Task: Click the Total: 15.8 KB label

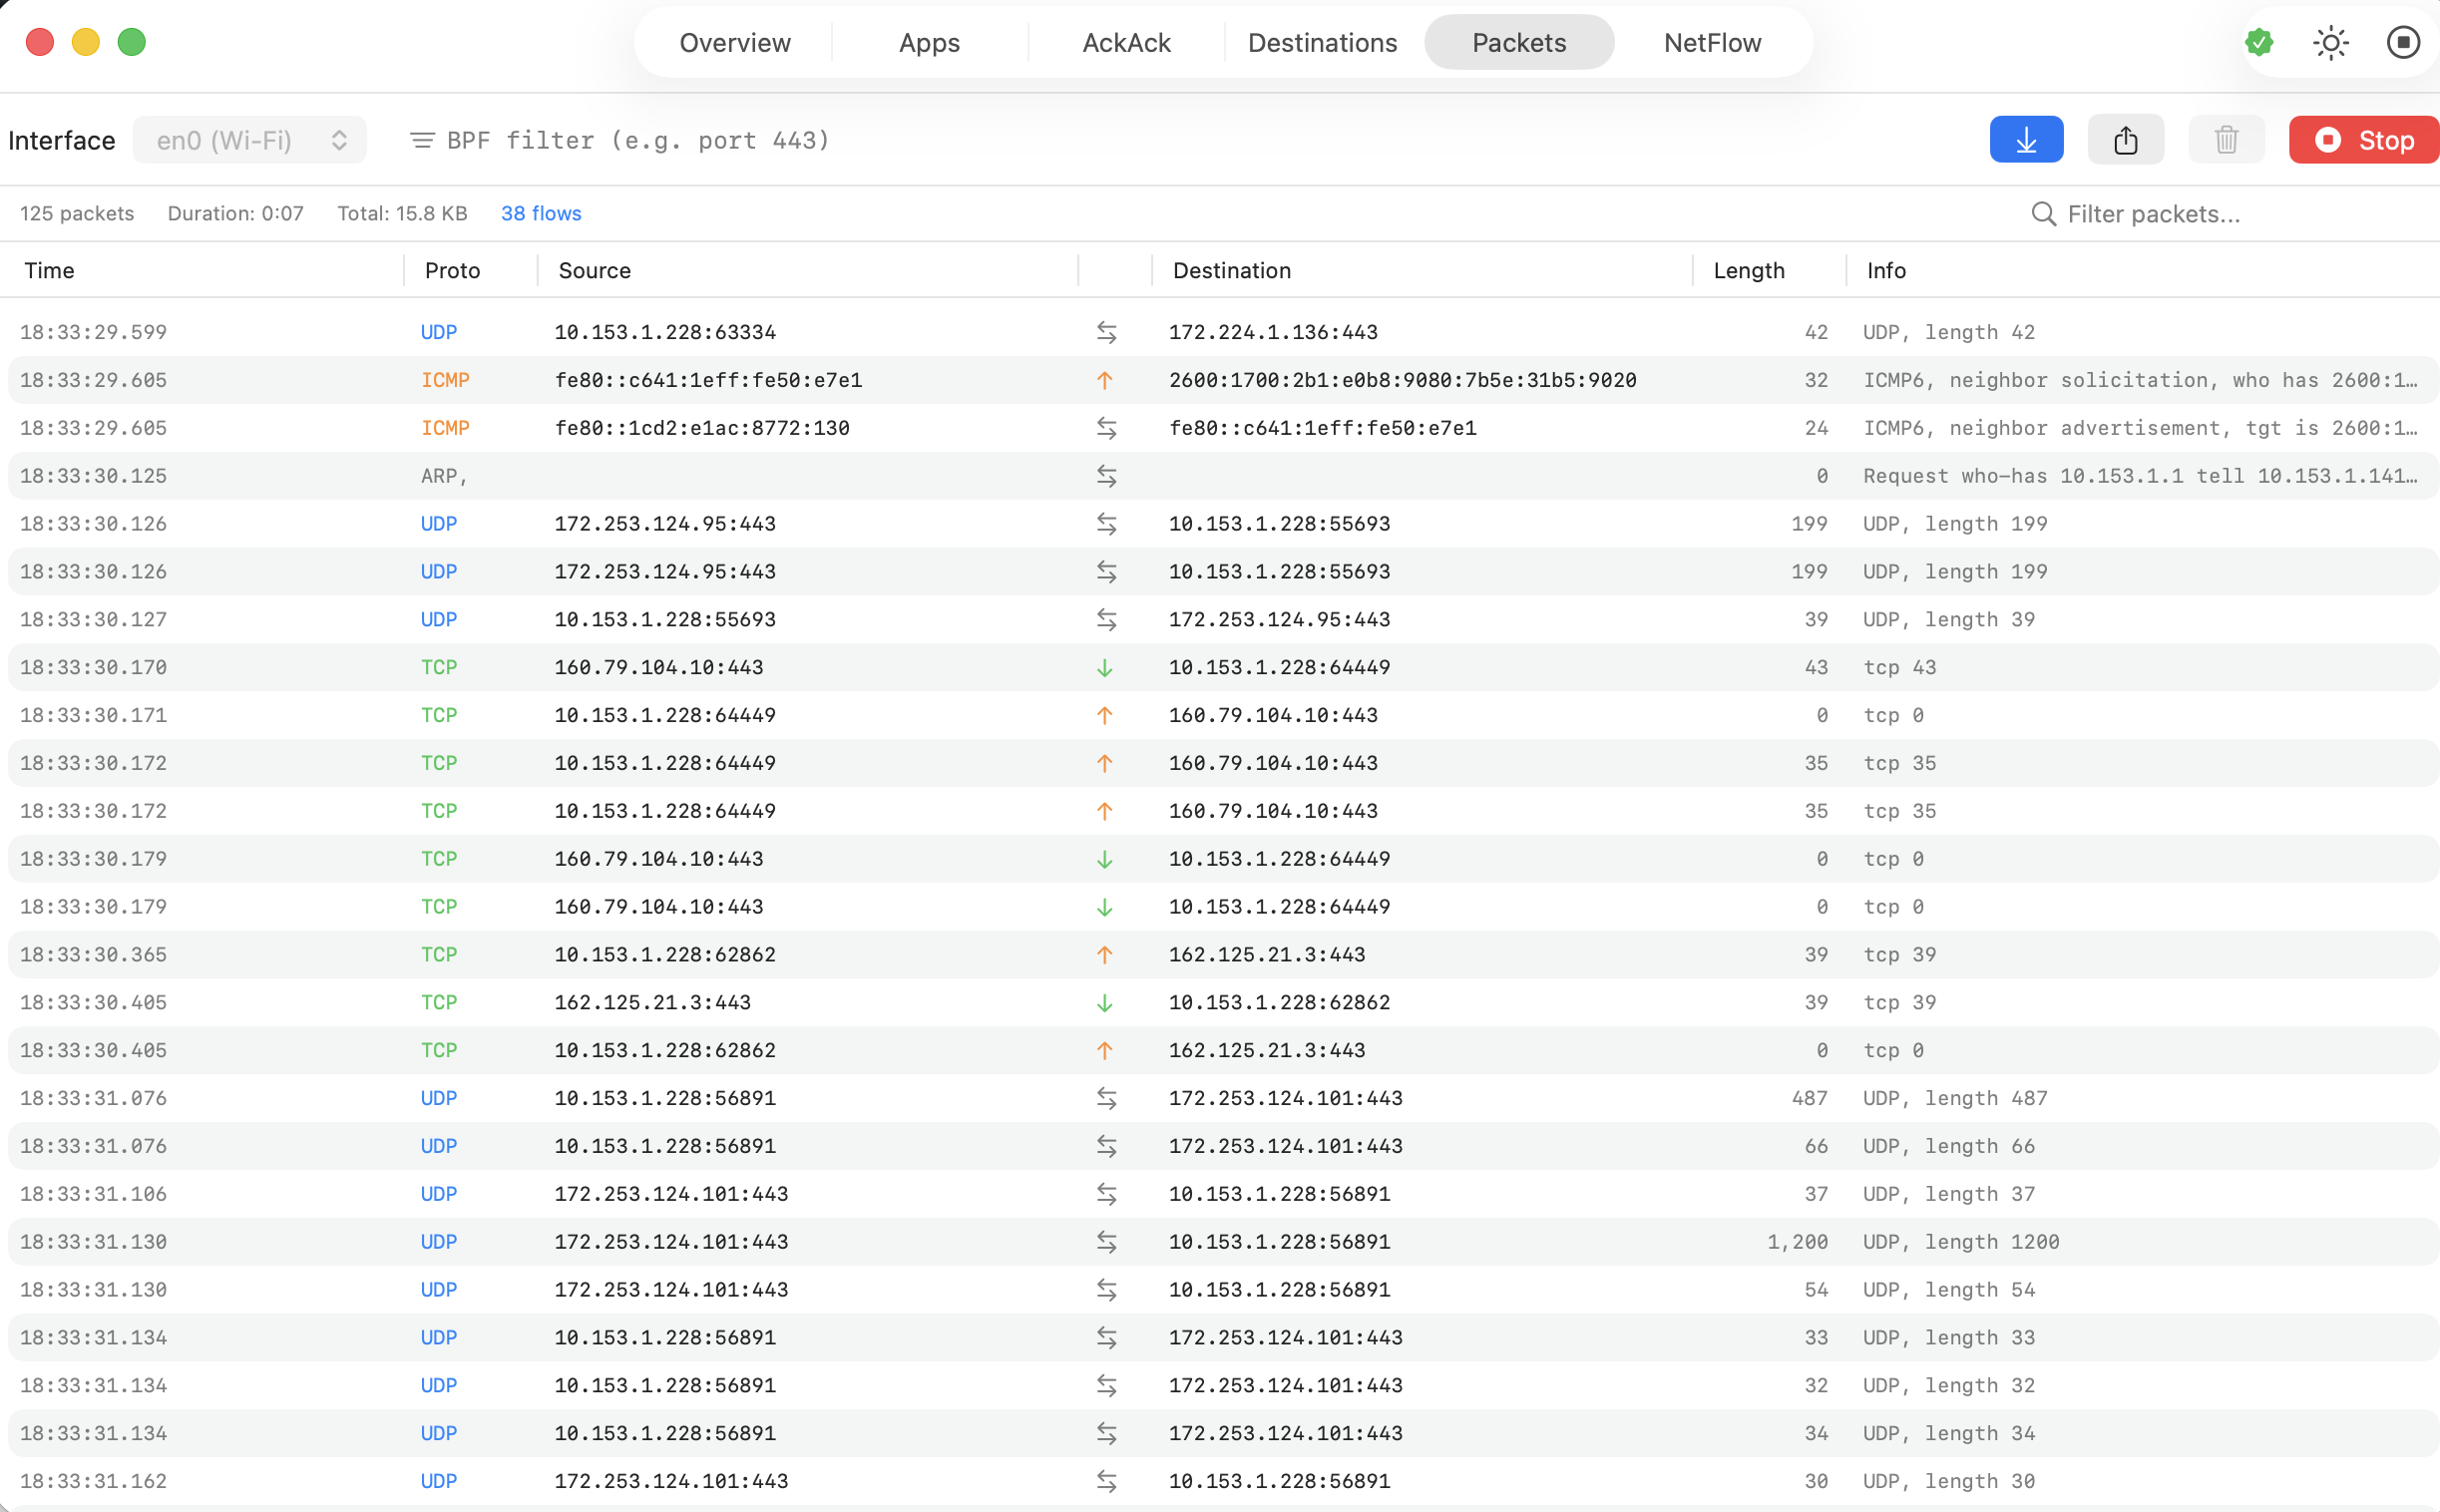Action: [402, 213]
